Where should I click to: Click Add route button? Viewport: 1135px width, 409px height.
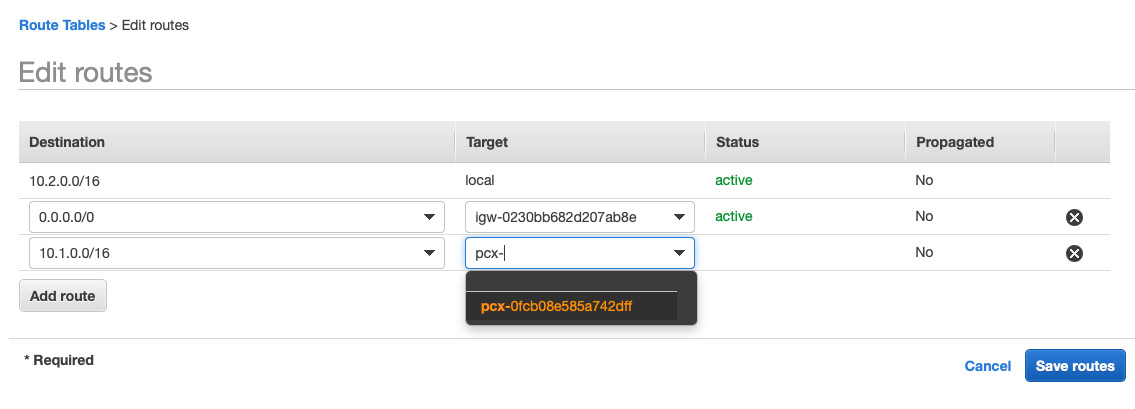click(63, 296)
